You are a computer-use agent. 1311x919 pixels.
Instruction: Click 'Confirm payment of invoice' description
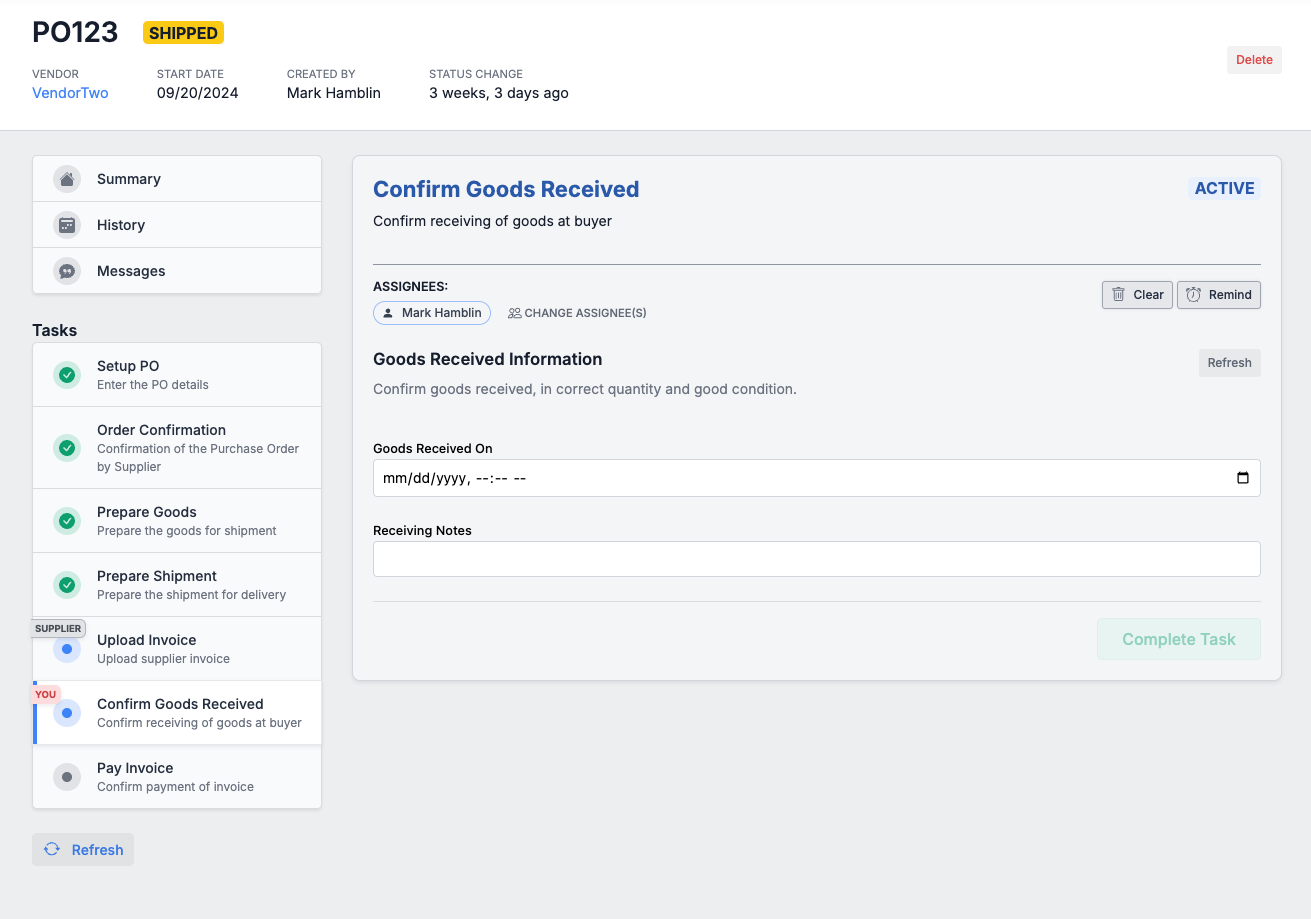pyautogui.click(x=175, y=787)
